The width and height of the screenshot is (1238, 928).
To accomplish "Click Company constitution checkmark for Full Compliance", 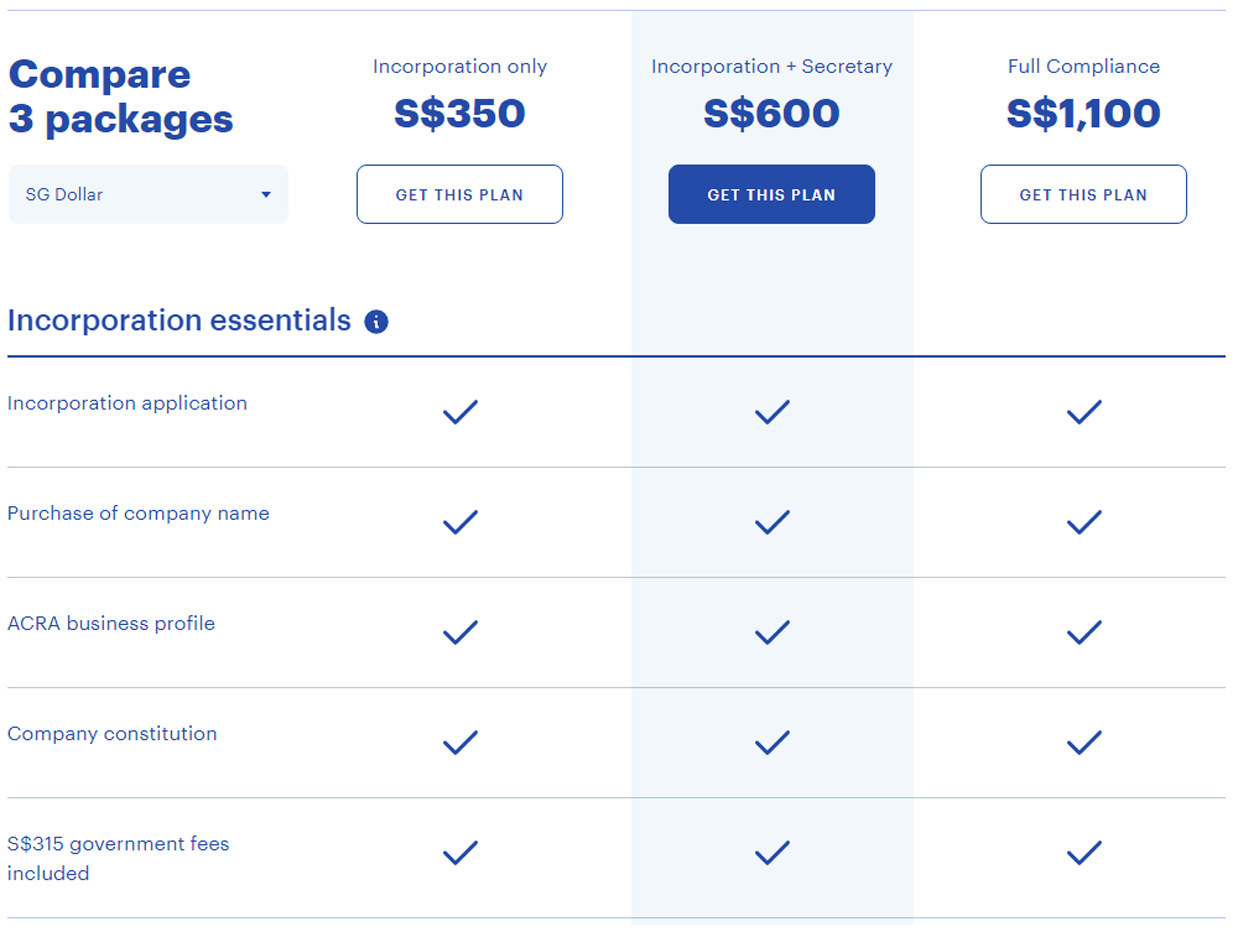I will pyautogui.click(x=1084, y=742).
